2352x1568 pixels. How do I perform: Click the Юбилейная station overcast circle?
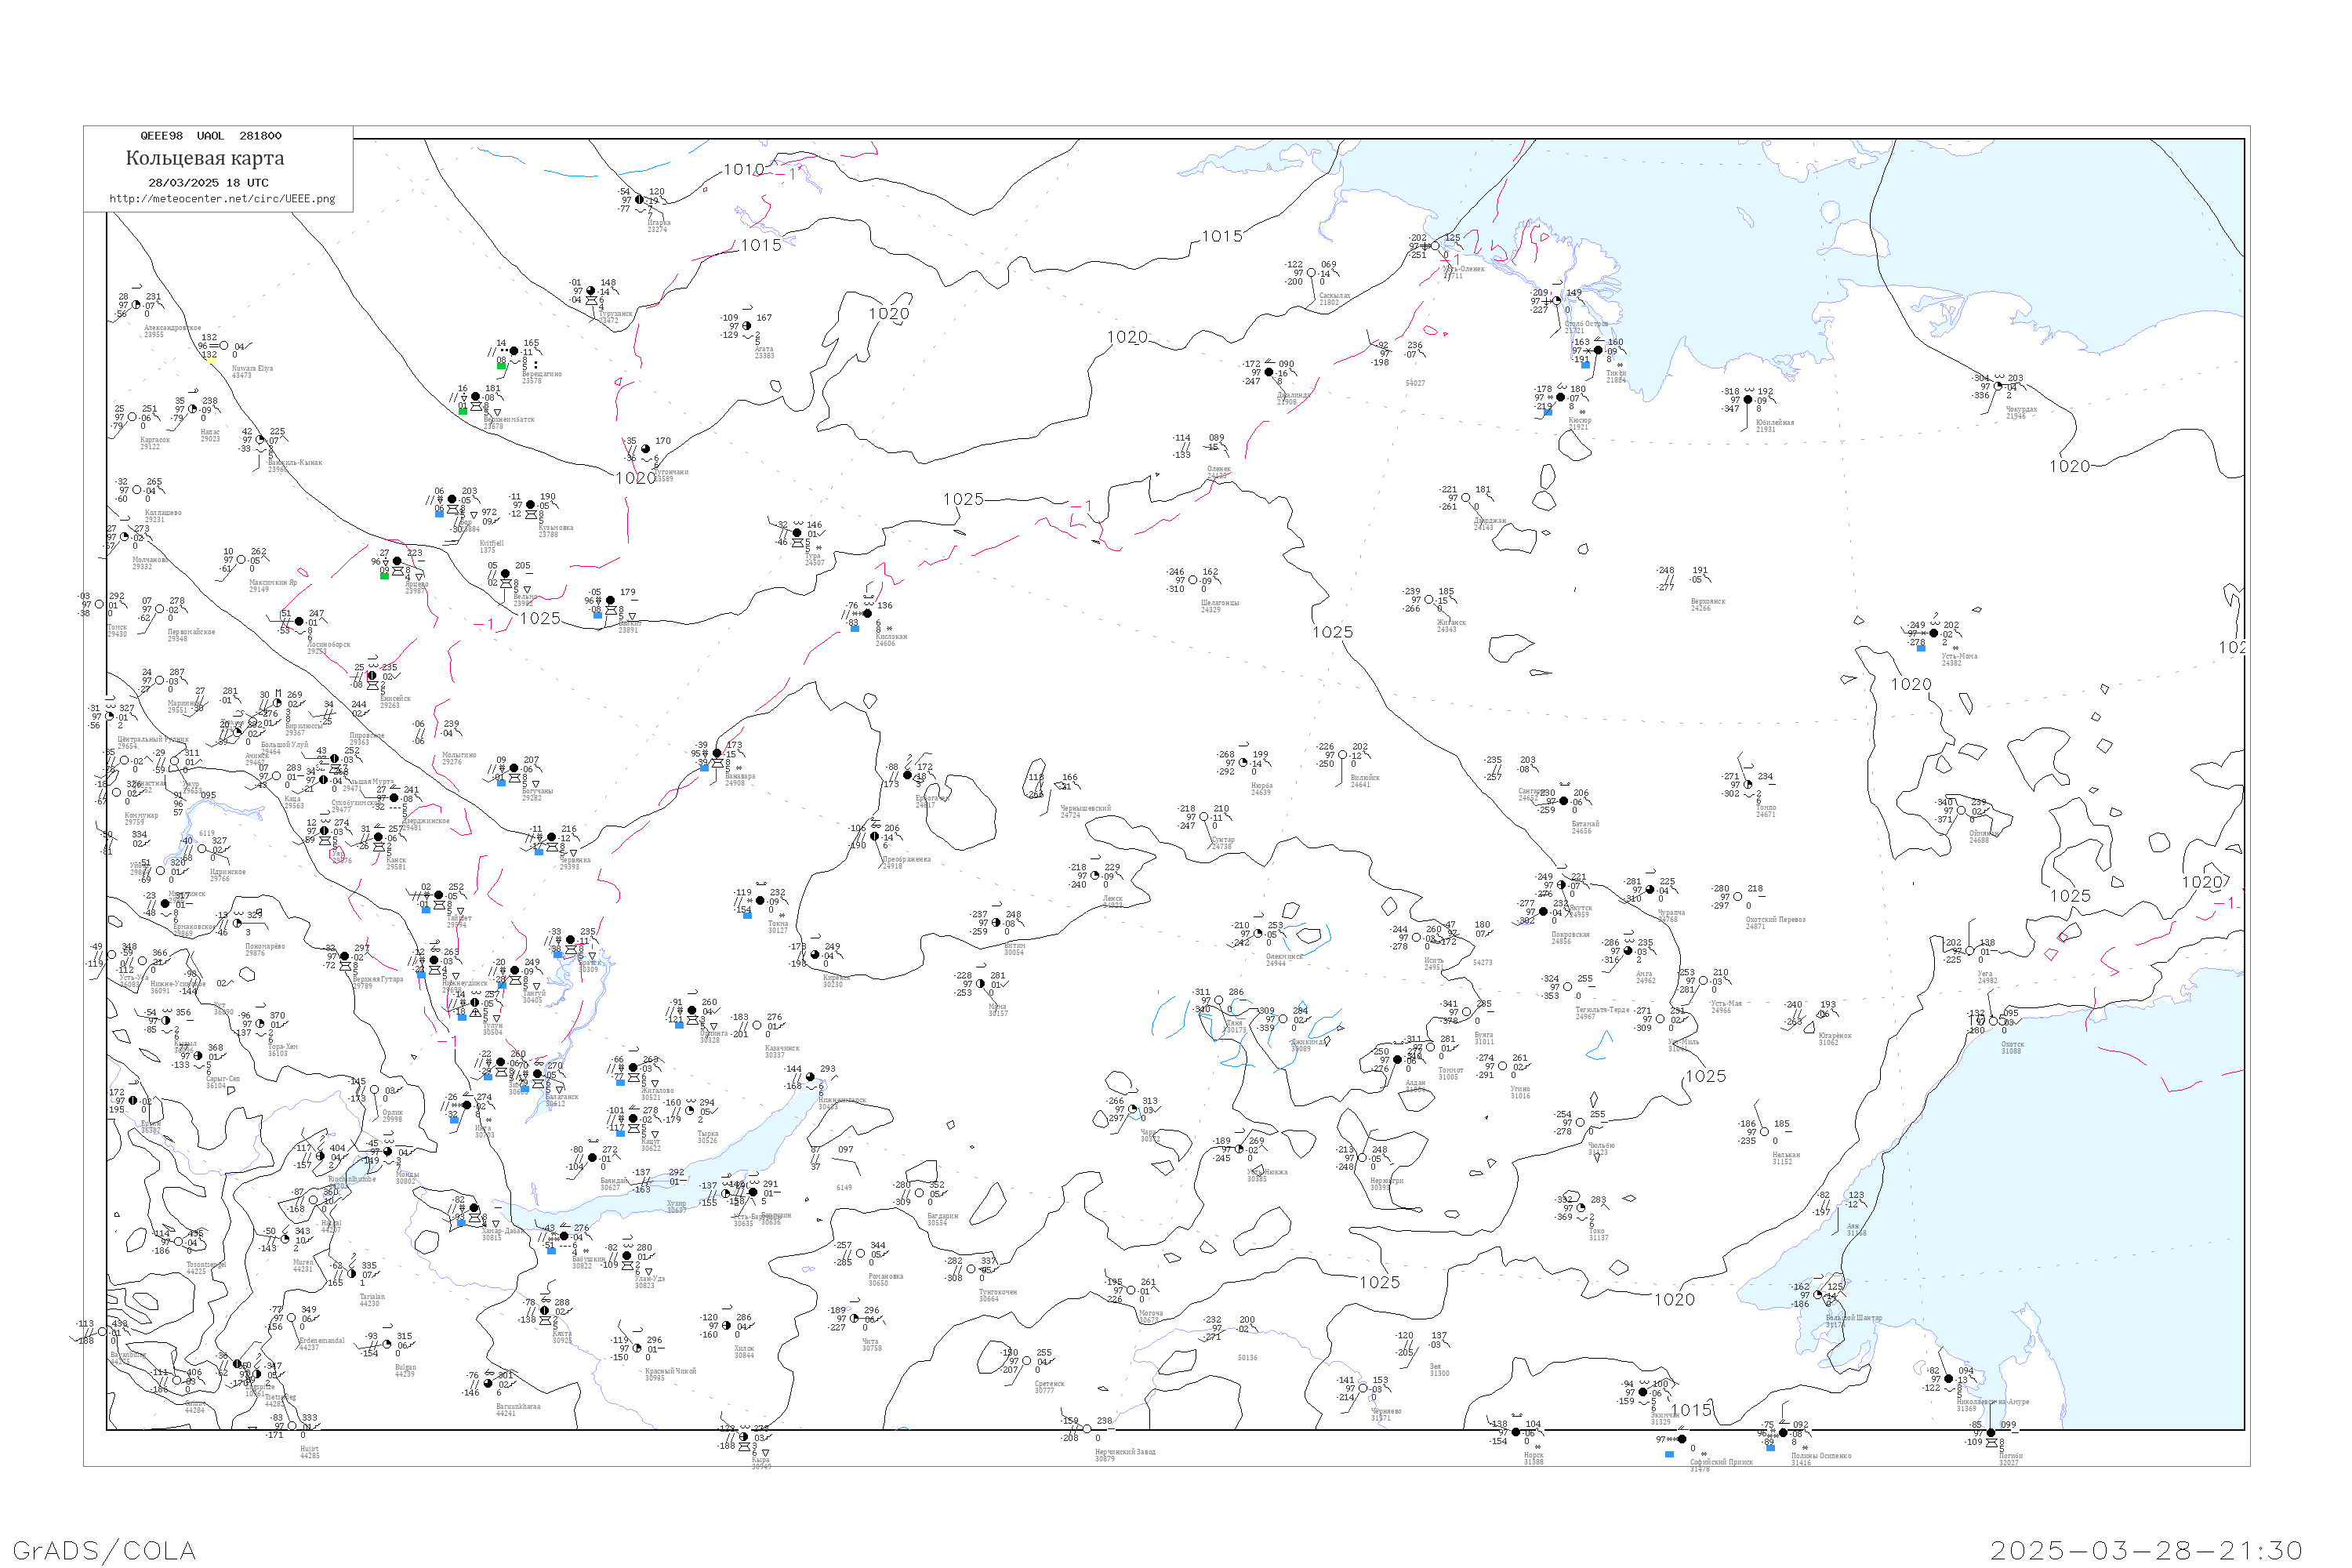[x=1748, y=399]
